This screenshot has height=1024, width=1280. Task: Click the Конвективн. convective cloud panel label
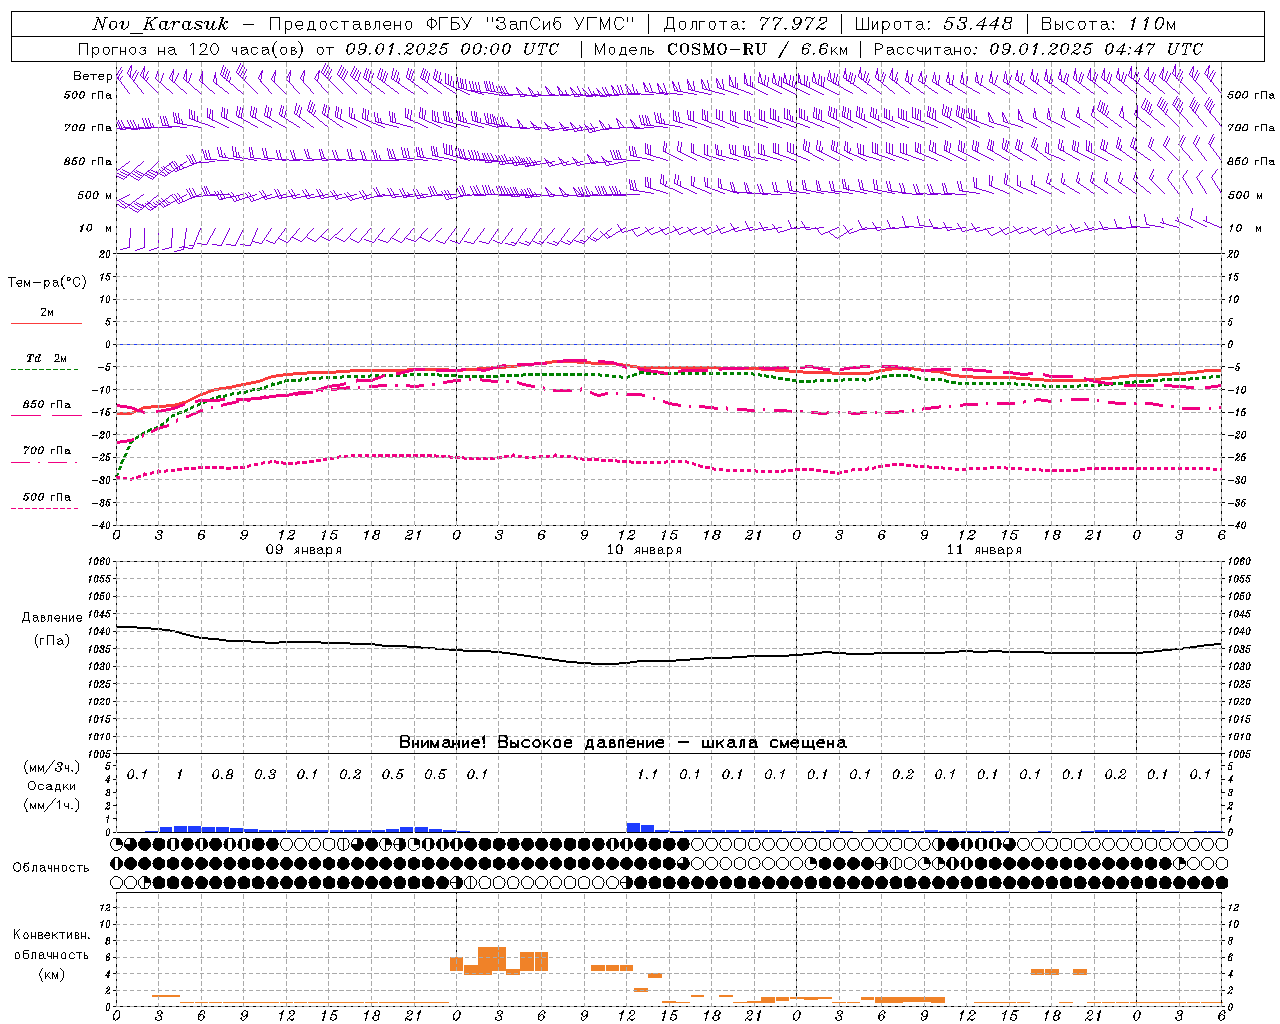pyautogui.click(x=52, y=935)
